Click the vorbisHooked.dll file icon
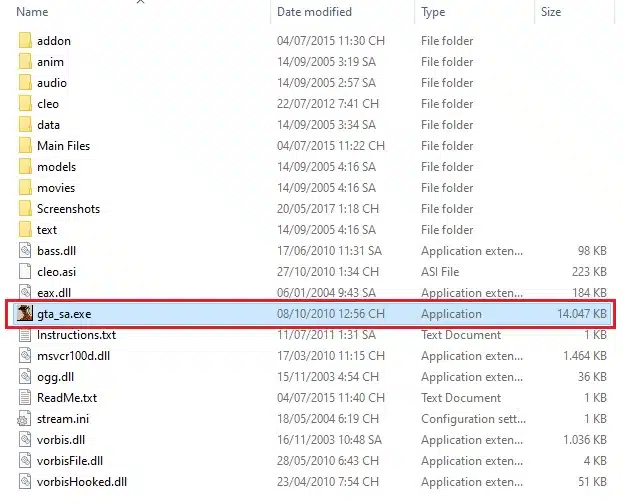 pyautogui.click(x=25, y=482)
